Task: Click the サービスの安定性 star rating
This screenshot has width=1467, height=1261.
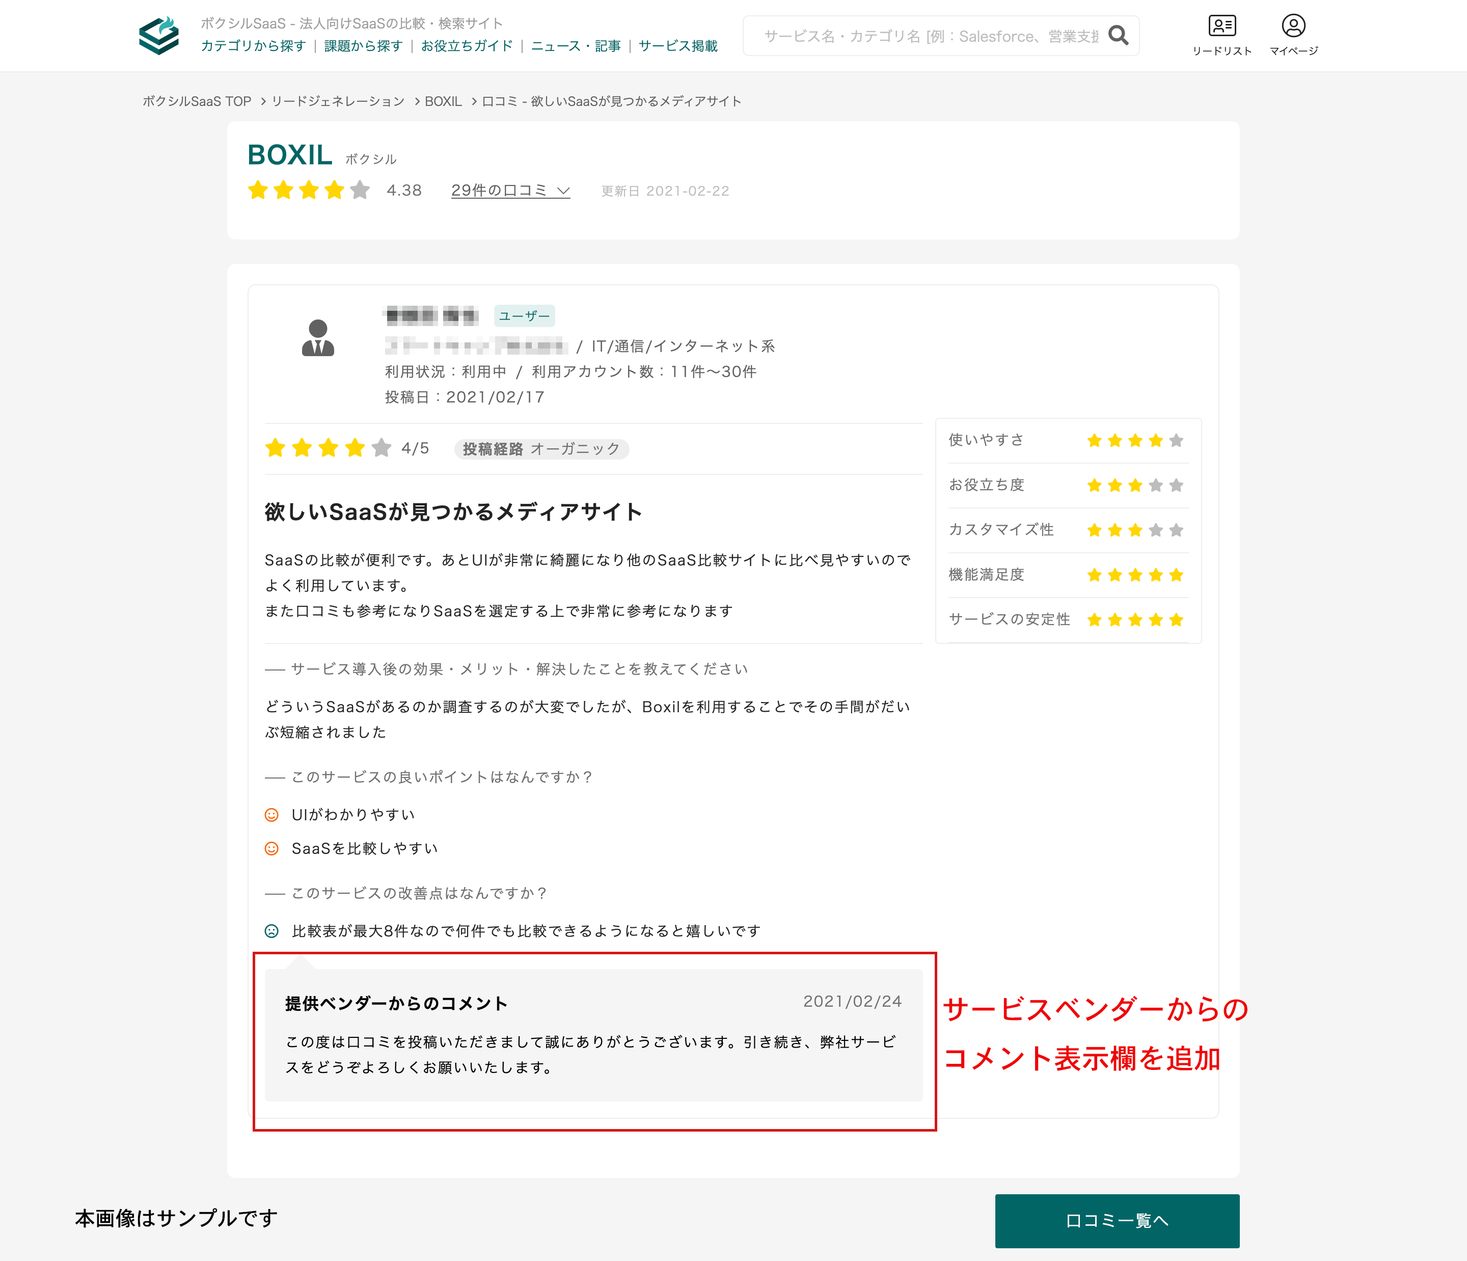Action: [1135, 620]
